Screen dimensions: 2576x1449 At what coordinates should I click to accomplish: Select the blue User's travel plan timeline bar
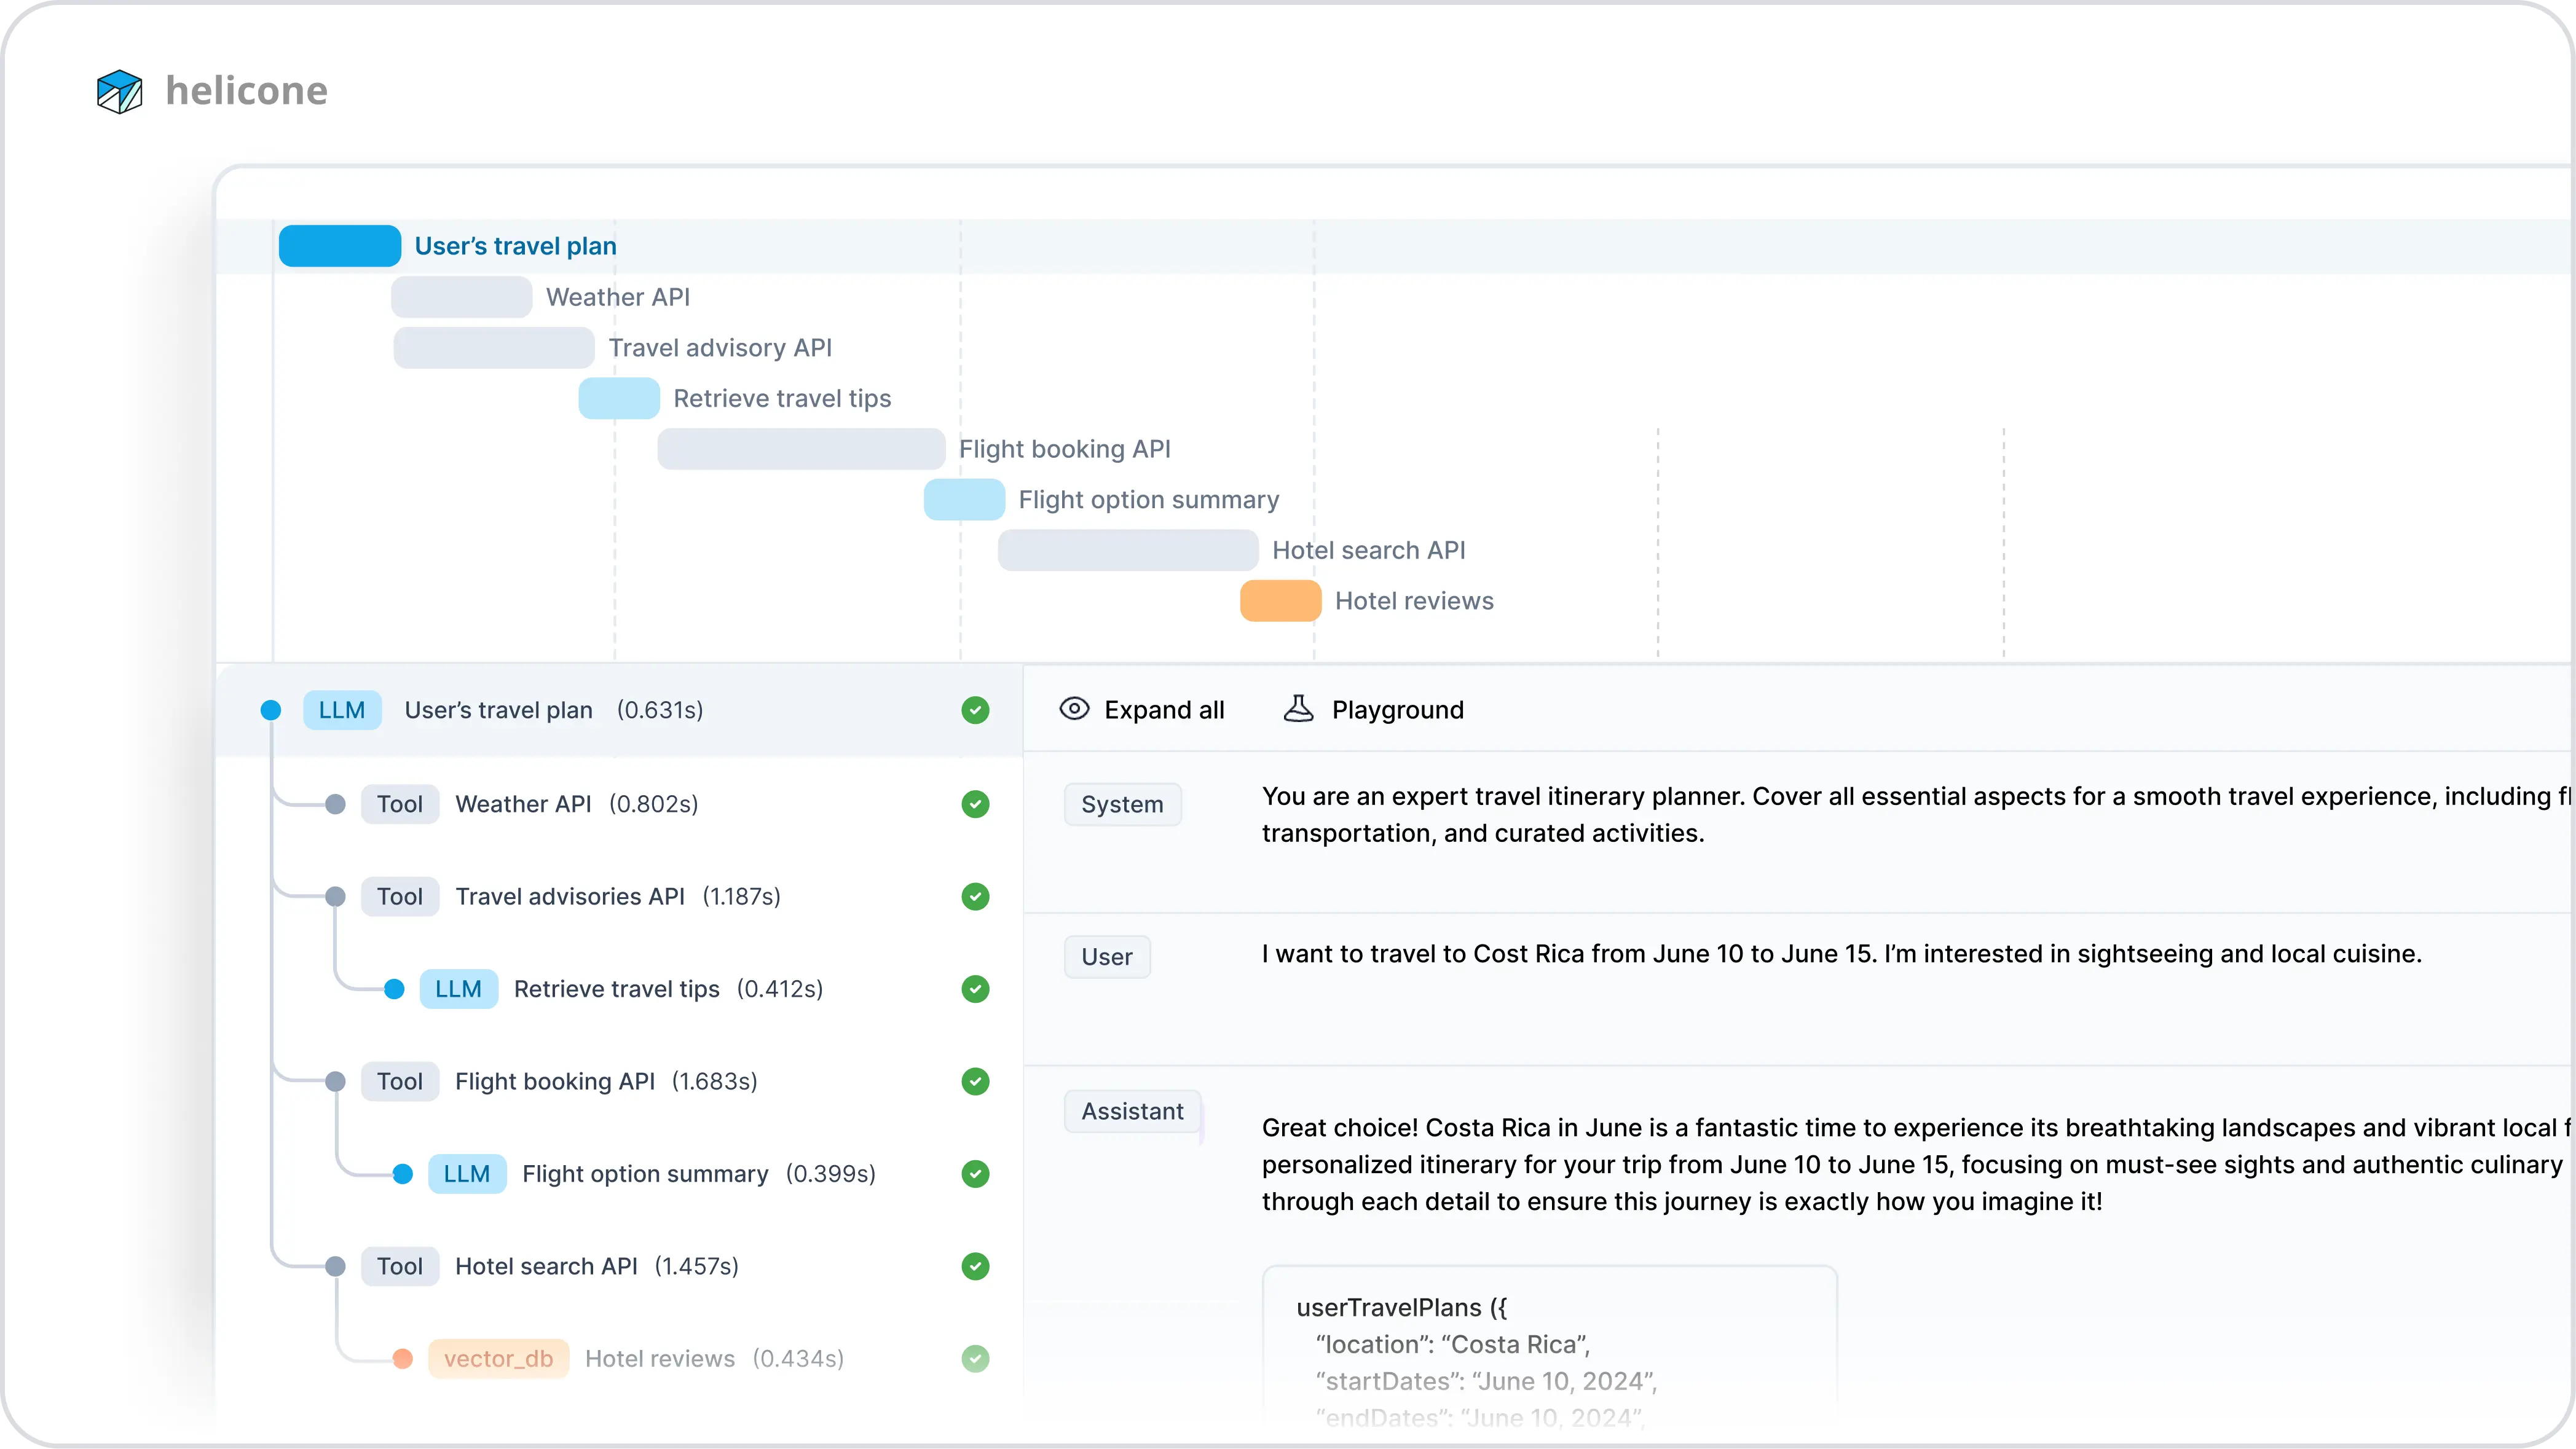click(x=340, y=246)
